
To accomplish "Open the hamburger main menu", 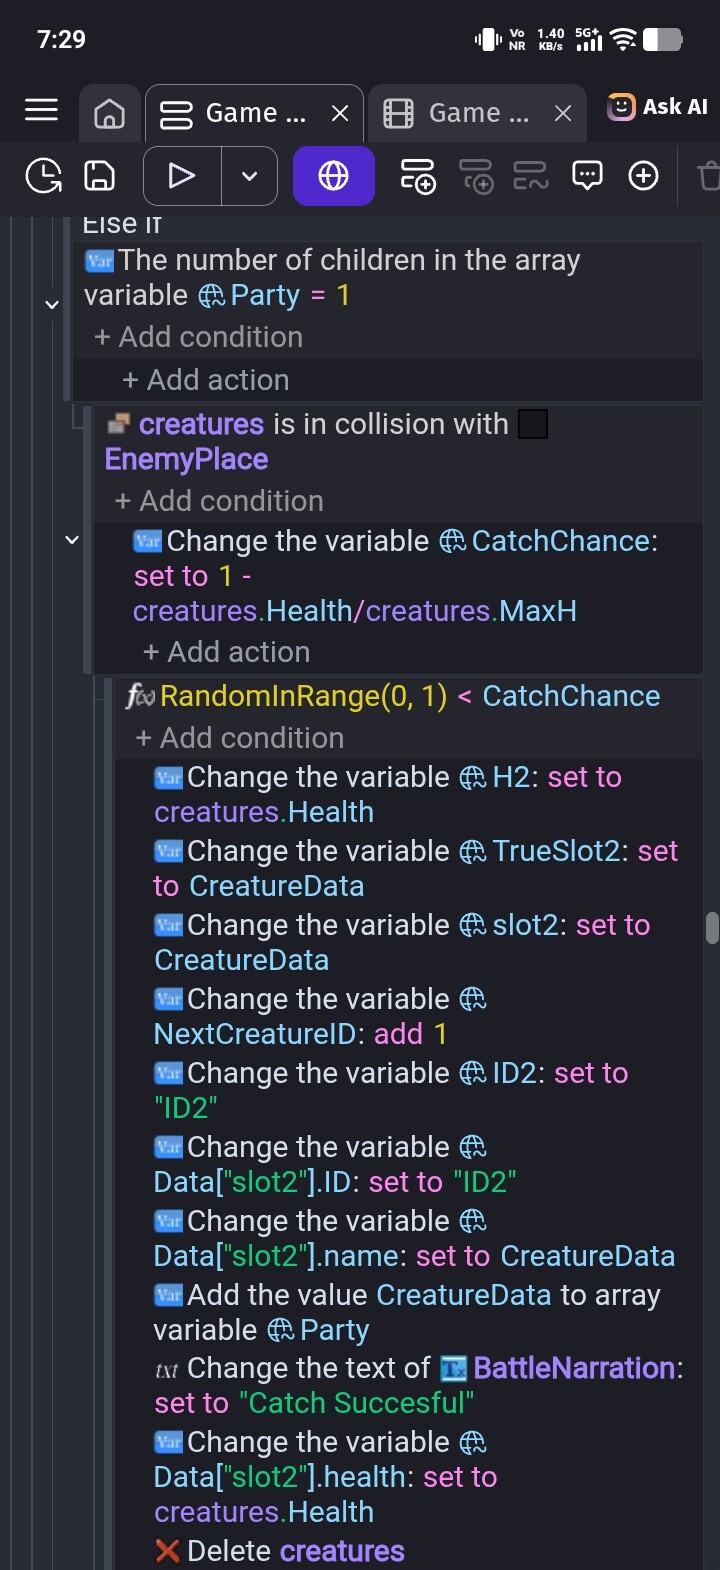I will pyautogui.click(x=41, y=110).
